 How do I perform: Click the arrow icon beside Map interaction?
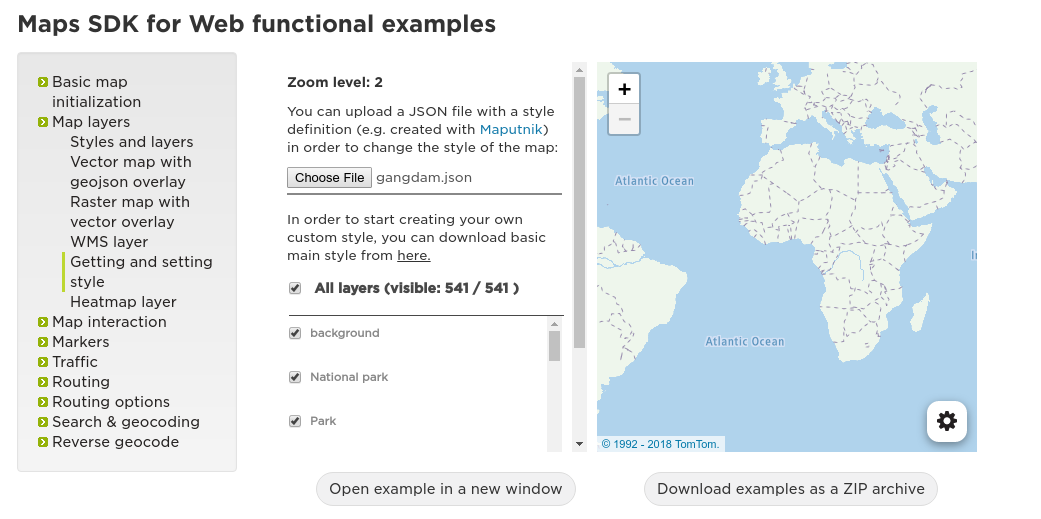(x=43, y=322)
